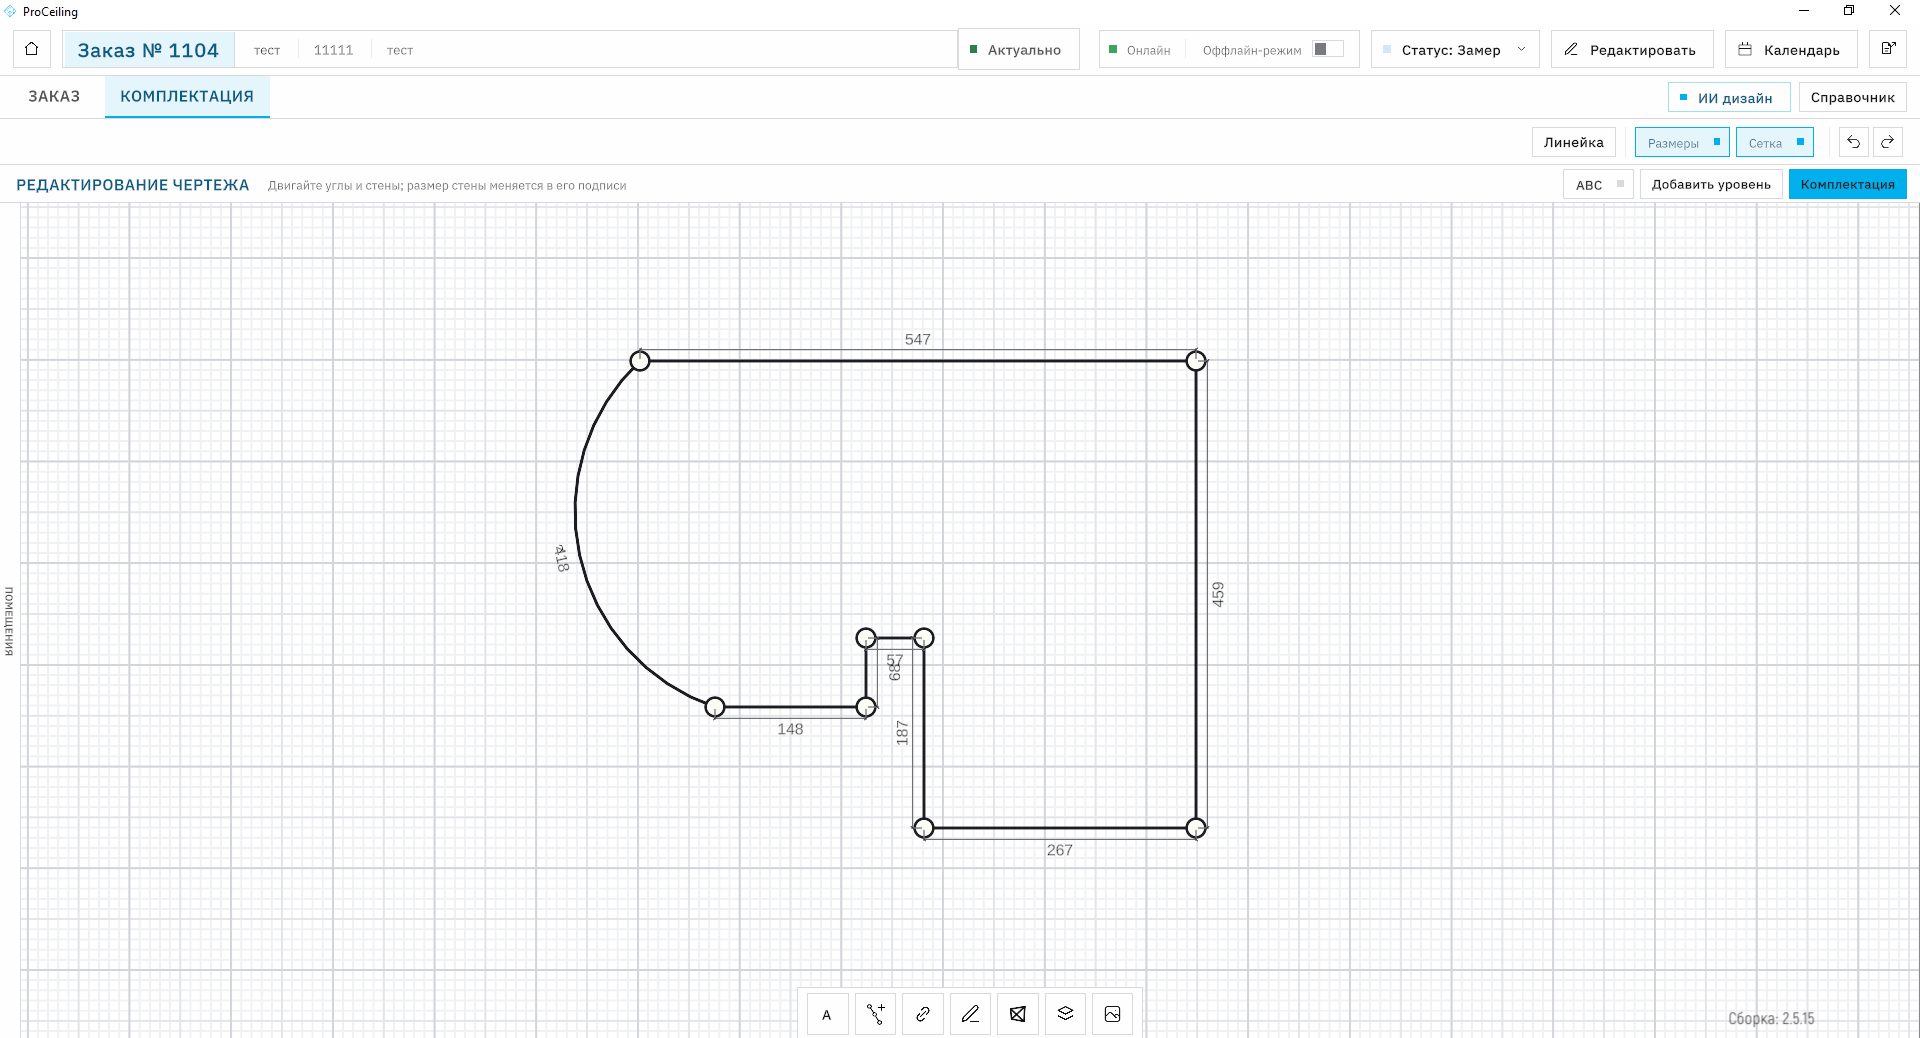Toggle the Размеры dimensions display
The height and width of the screenshot is (1038, 1920).
pos(1682,143)
